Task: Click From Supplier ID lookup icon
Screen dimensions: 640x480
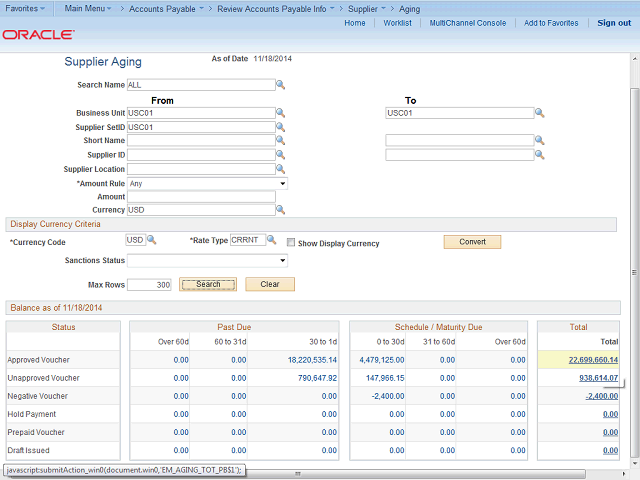Action: 281,155
